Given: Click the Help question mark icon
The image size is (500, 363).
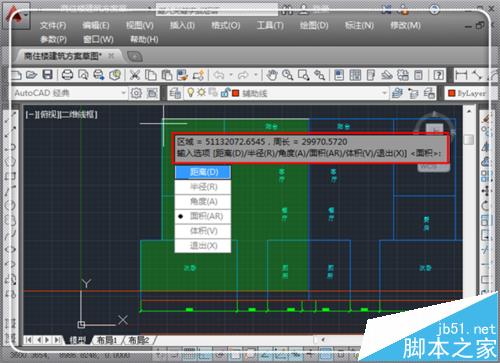Looking at the screenshot, I should tap(438, 75).
